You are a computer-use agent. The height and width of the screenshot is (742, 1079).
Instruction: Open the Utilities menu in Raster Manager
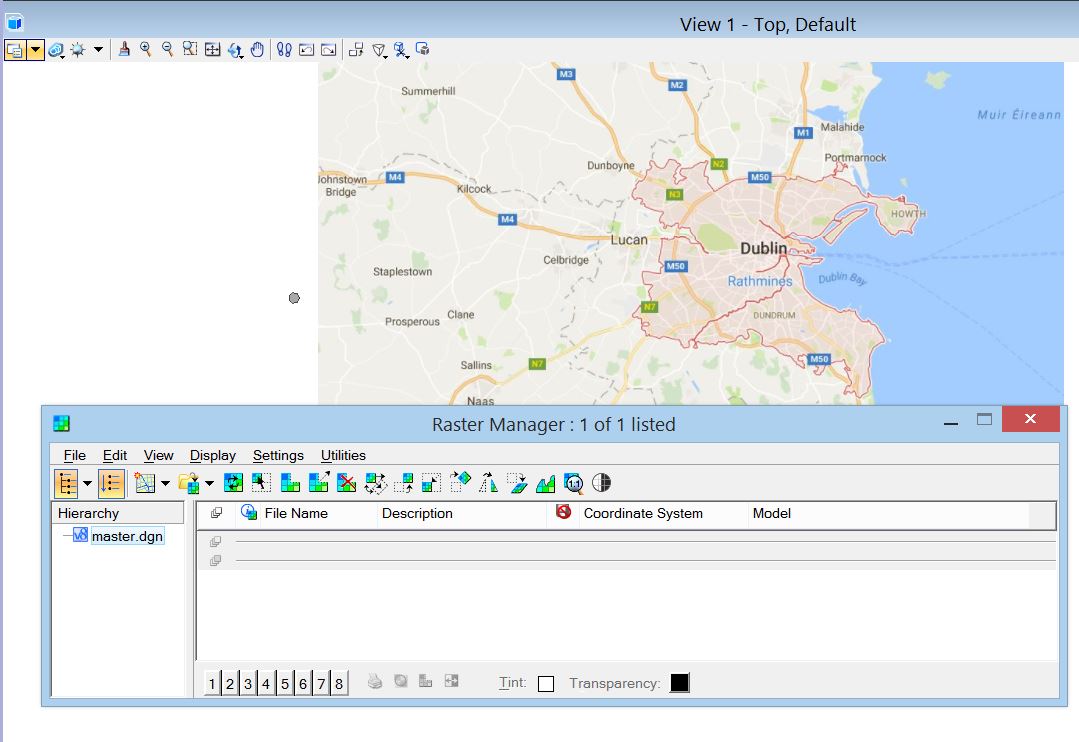point(343,456)
